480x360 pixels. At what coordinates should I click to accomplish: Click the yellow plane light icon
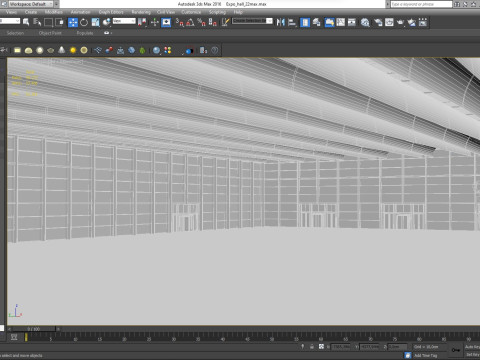pyautogui.click(x=17, y=50)
